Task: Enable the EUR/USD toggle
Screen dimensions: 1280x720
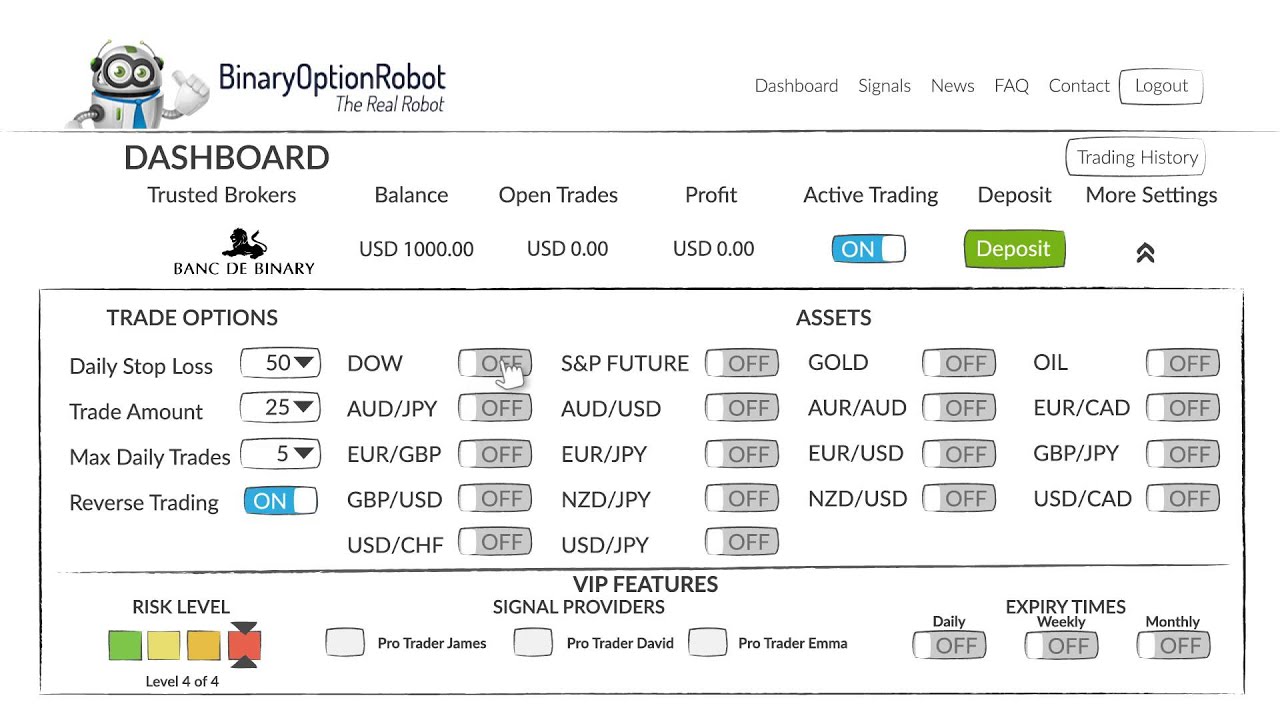Action: (x=958, y=454)
